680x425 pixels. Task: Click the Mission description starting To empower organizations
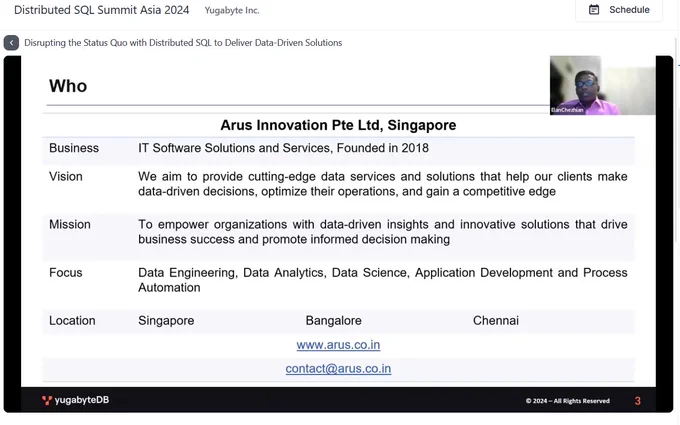pyautogui.click(x=382, y=232)
